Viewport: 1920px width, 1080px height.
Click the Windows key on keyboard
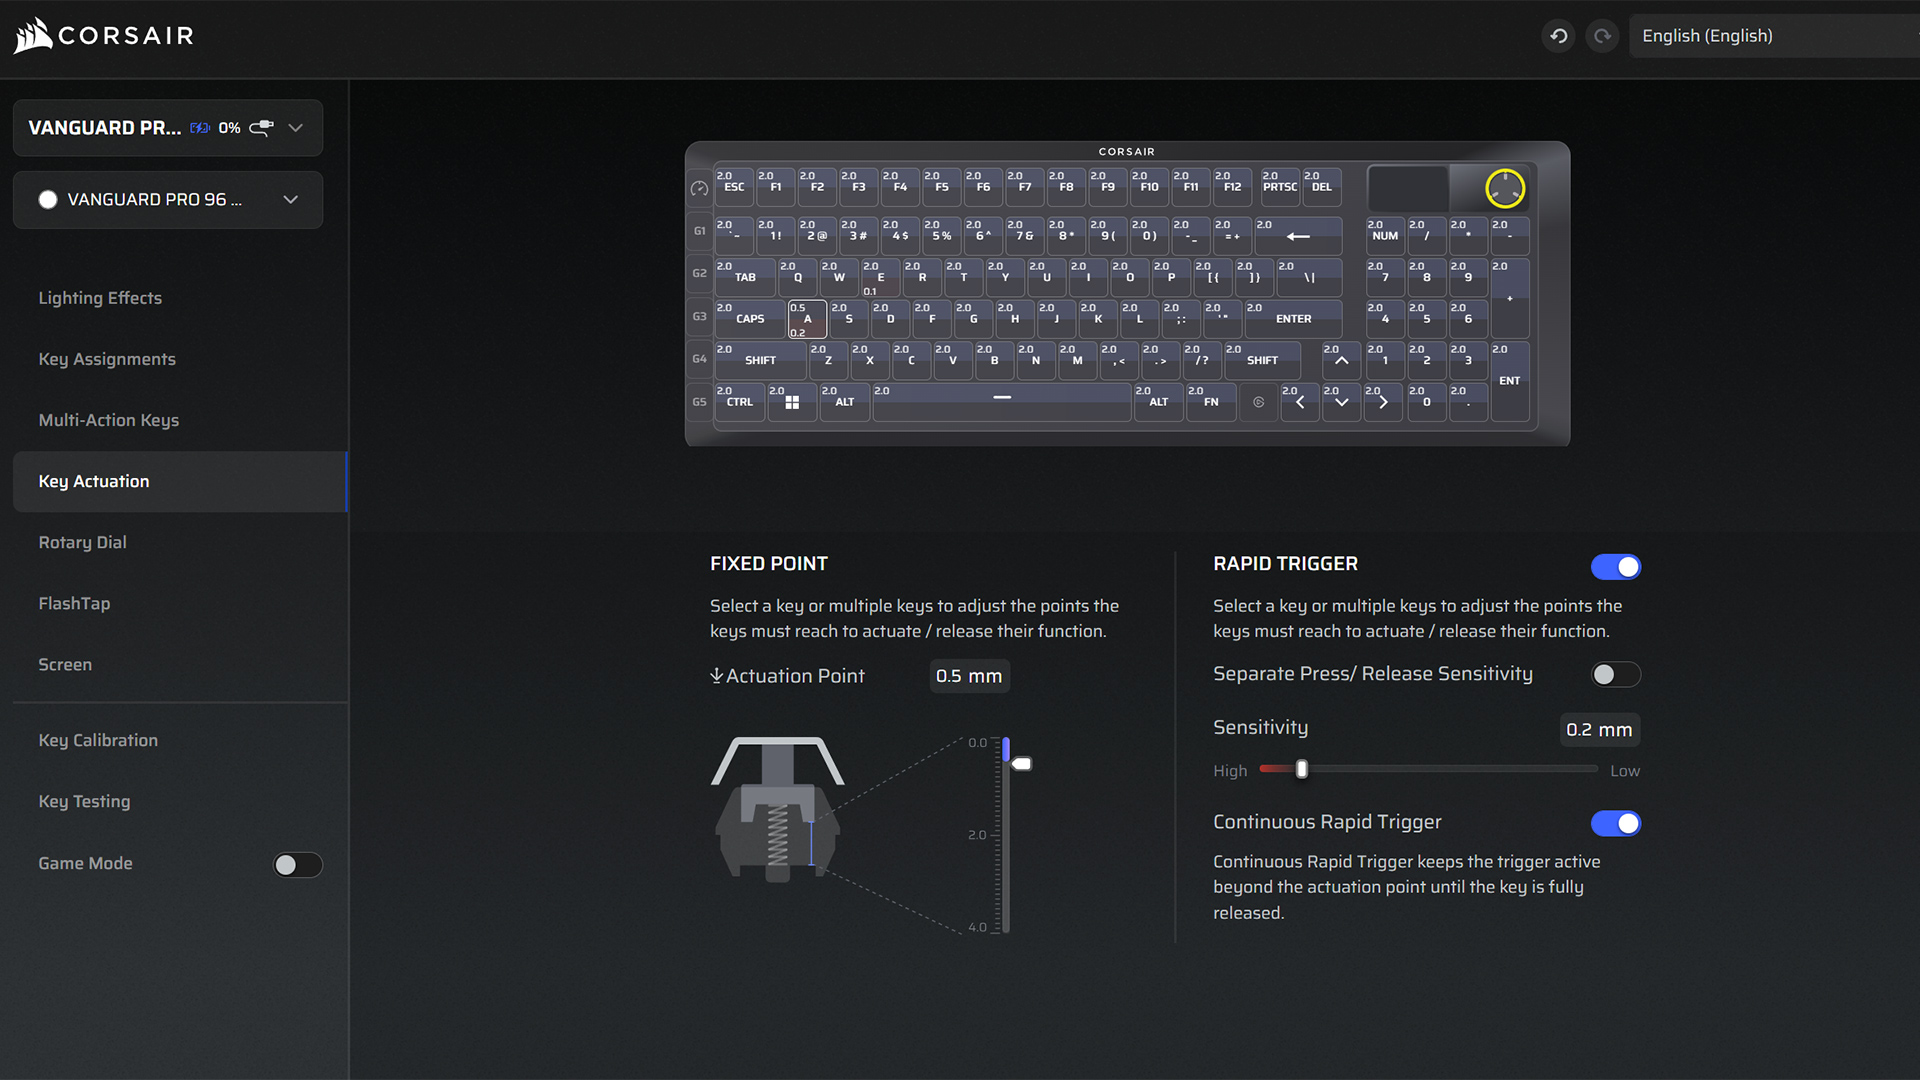click(x=791, y=402)
